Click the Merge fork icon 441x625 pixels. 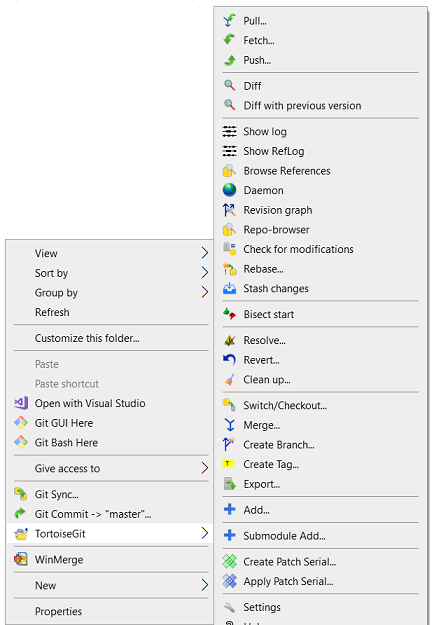(x=229, y=425)
